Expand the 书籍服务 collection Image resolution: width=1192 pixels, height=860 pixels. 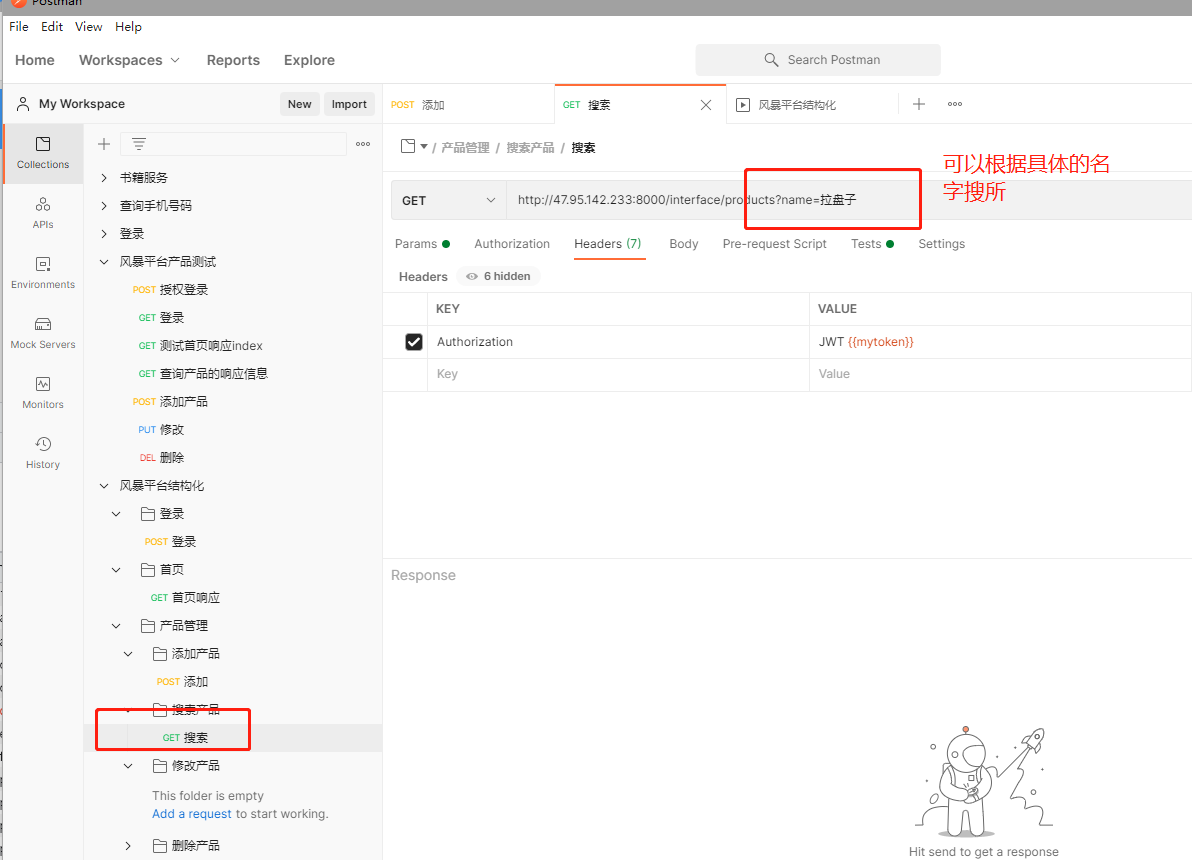click(104, 178)
